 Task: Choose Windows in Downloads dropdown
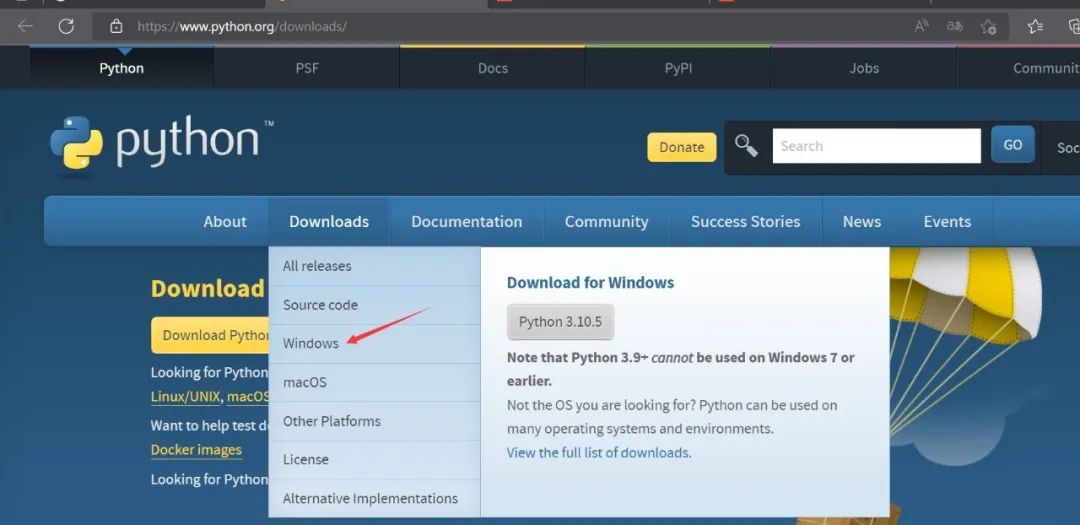tap(374, 343)
